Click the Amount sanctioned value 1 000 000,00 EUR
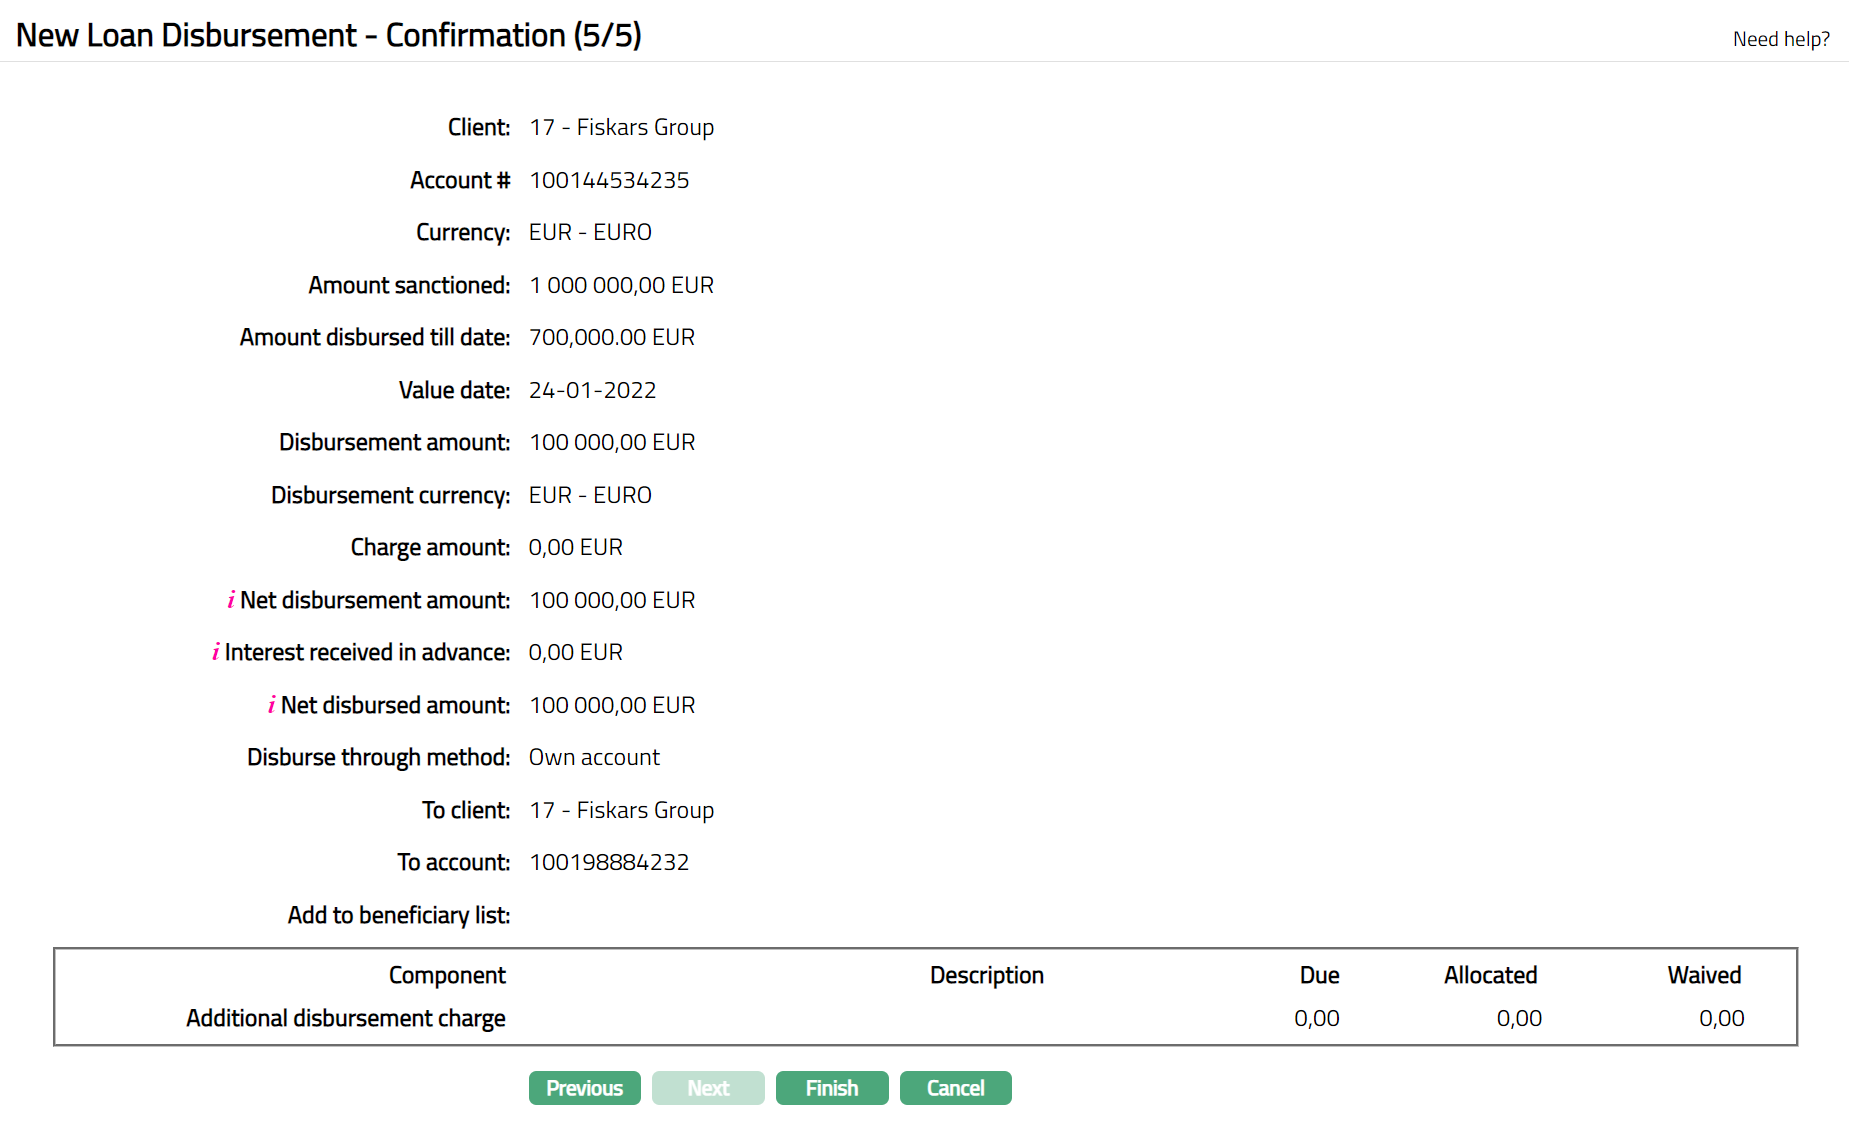The height and width of the screenshot is (1131, 1849). (621, 285)
